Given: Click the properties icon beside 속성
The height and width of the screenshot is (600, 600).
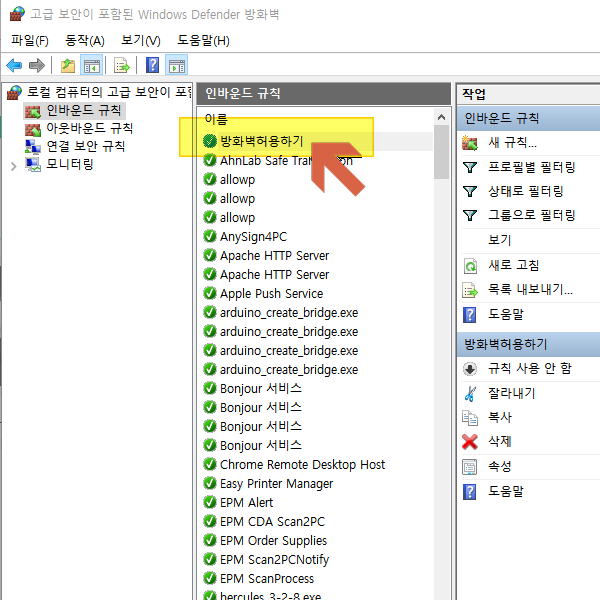Looking at the screenshot, I should coord(470,467).
